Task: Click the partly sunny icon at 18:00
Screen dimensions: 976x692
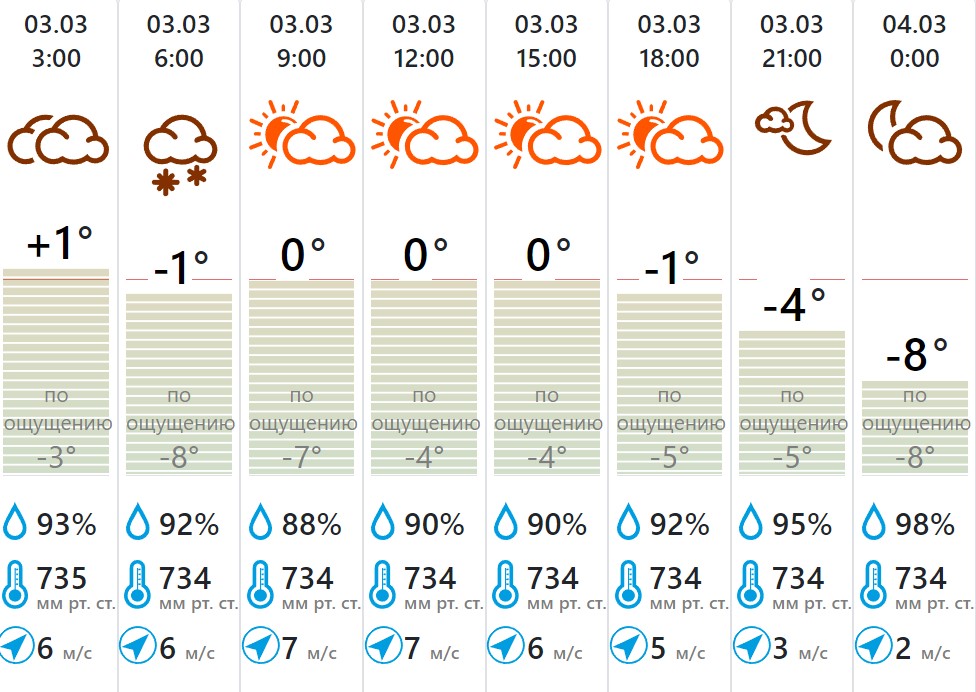Action: pyautogui.click(x=669, y=135)
